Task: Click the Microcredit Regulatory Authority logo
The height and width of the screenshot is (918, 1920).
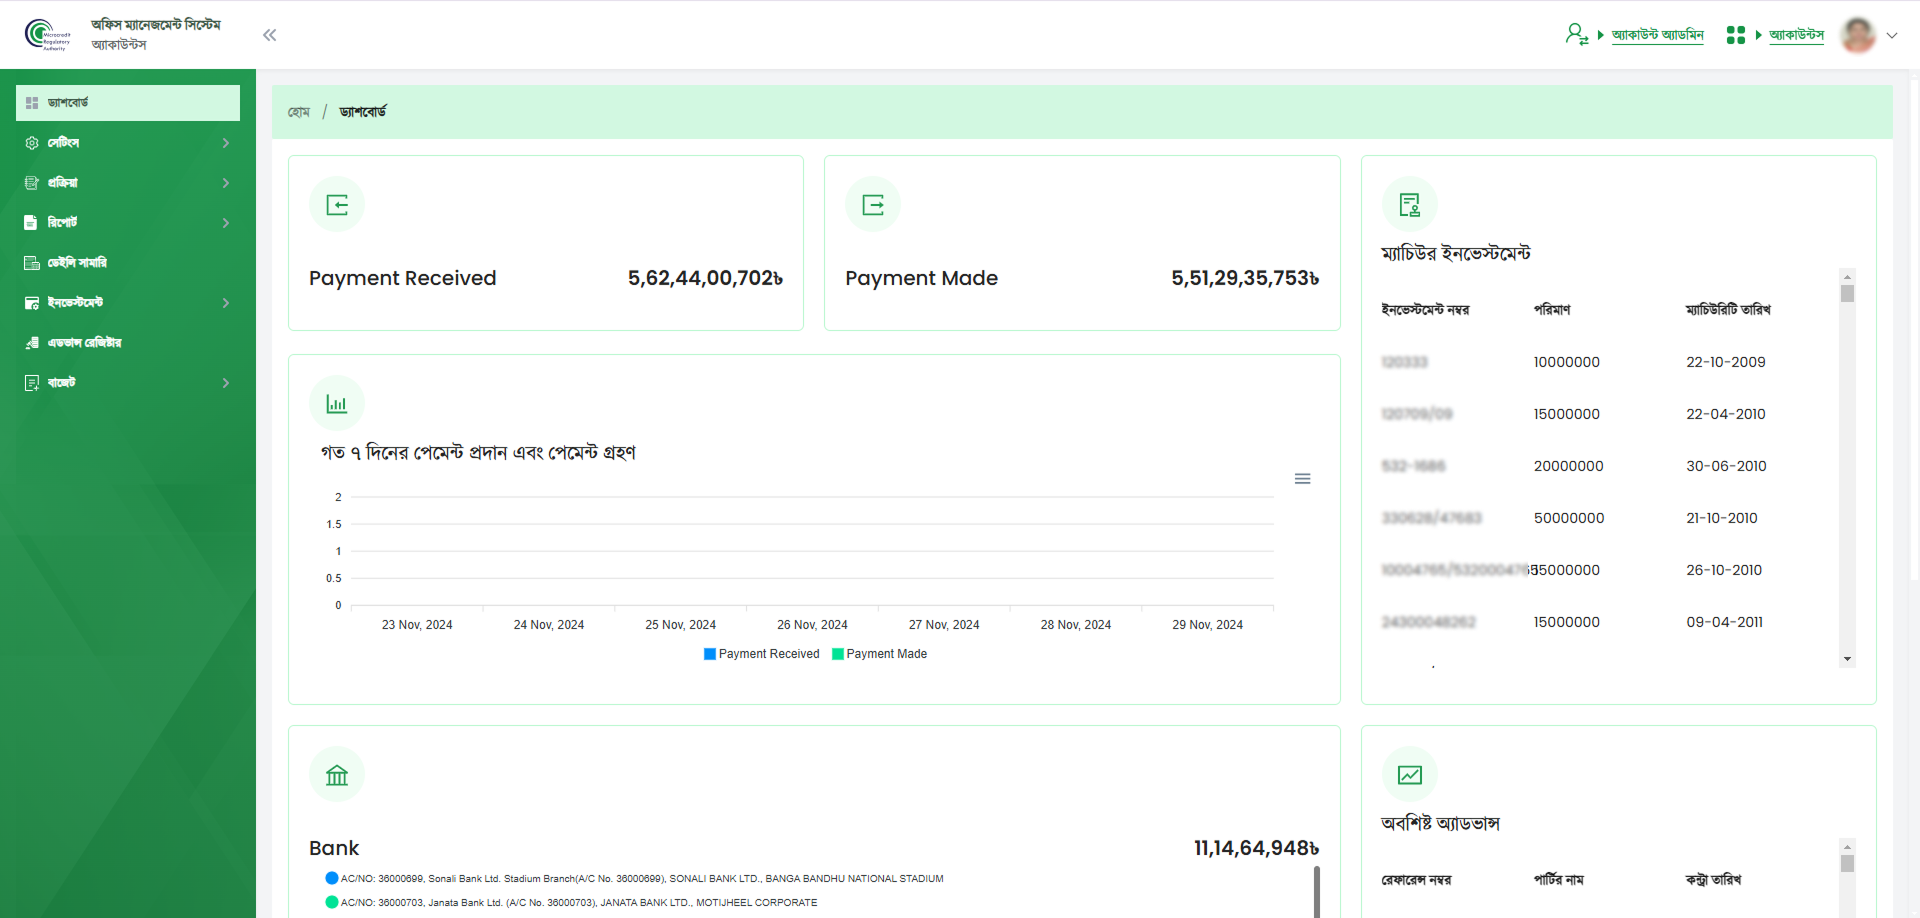Action: point(47,35)
